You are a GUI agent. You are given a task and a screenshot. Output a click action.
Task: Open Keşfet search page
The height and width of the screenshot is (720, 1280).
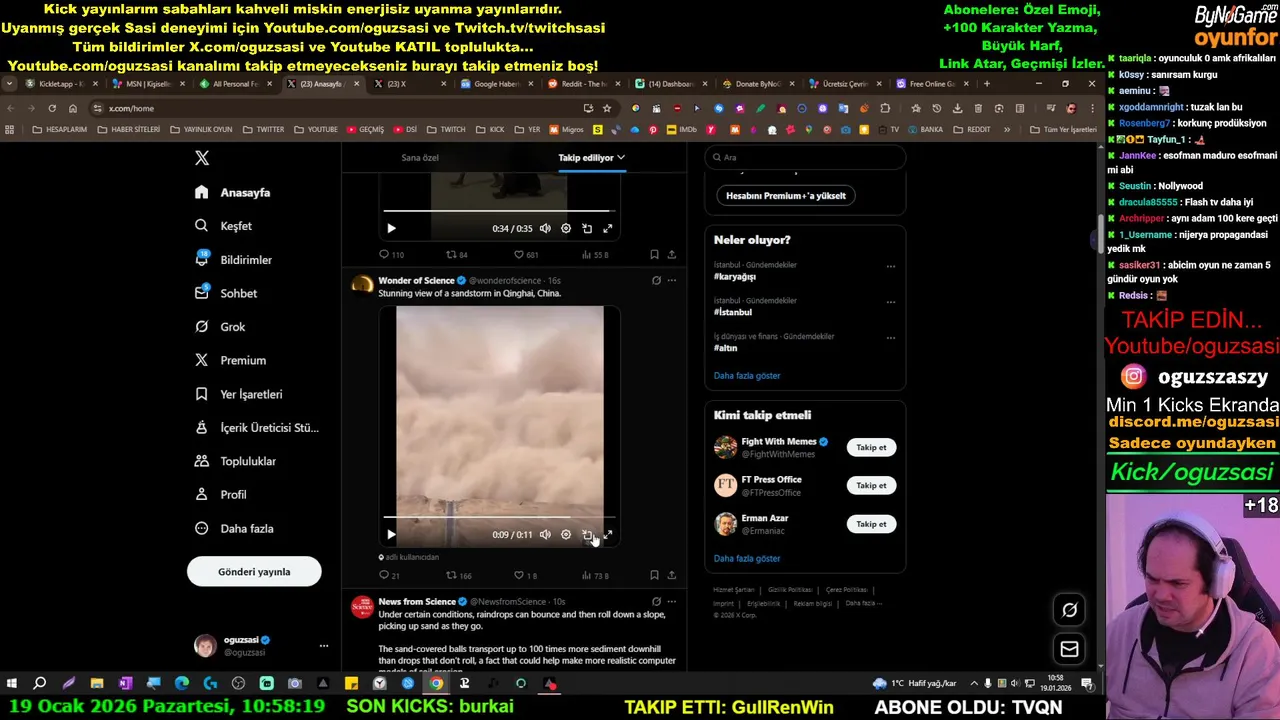(x=223, y=226)
